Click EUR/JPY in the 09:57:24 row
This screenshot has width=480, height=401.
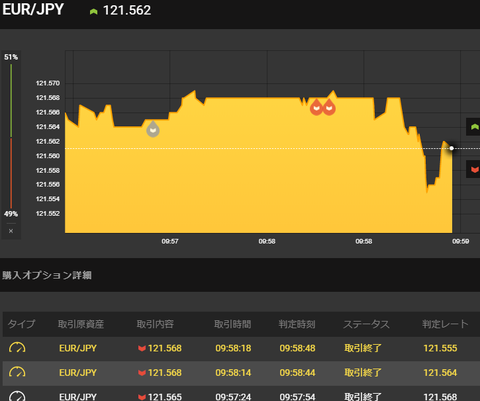[78, 397]
